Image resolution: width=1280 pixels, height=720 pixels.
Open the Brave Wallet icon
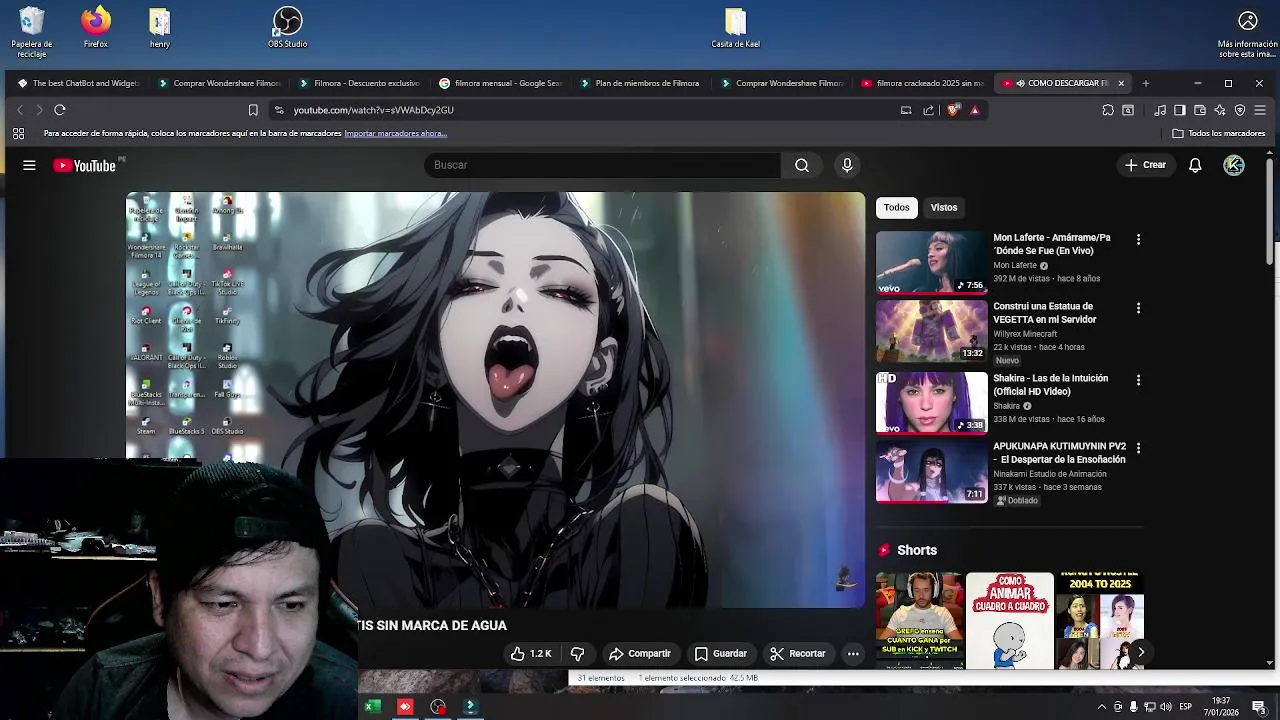[x=1200, y=110]
